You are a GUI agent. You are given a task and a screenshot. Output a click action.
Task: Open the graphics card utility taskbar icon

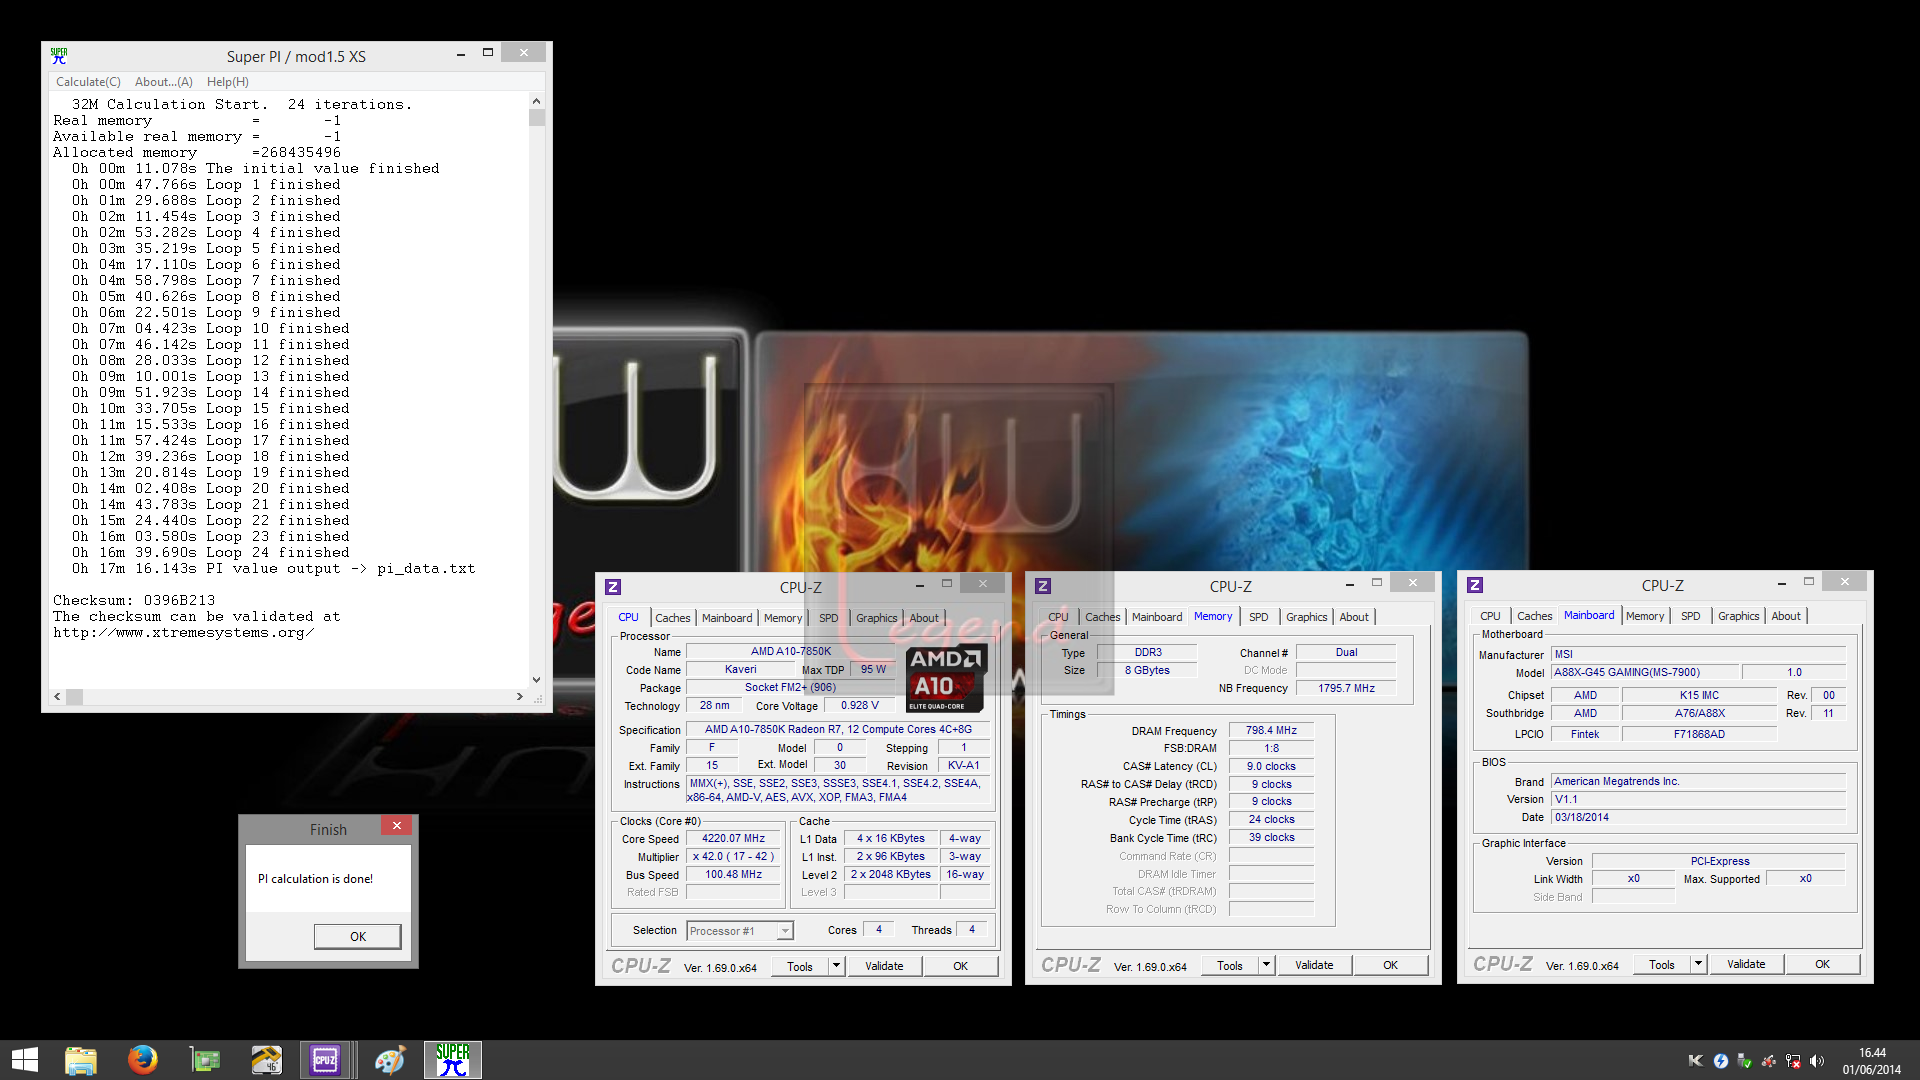(x=205, y=1060)
